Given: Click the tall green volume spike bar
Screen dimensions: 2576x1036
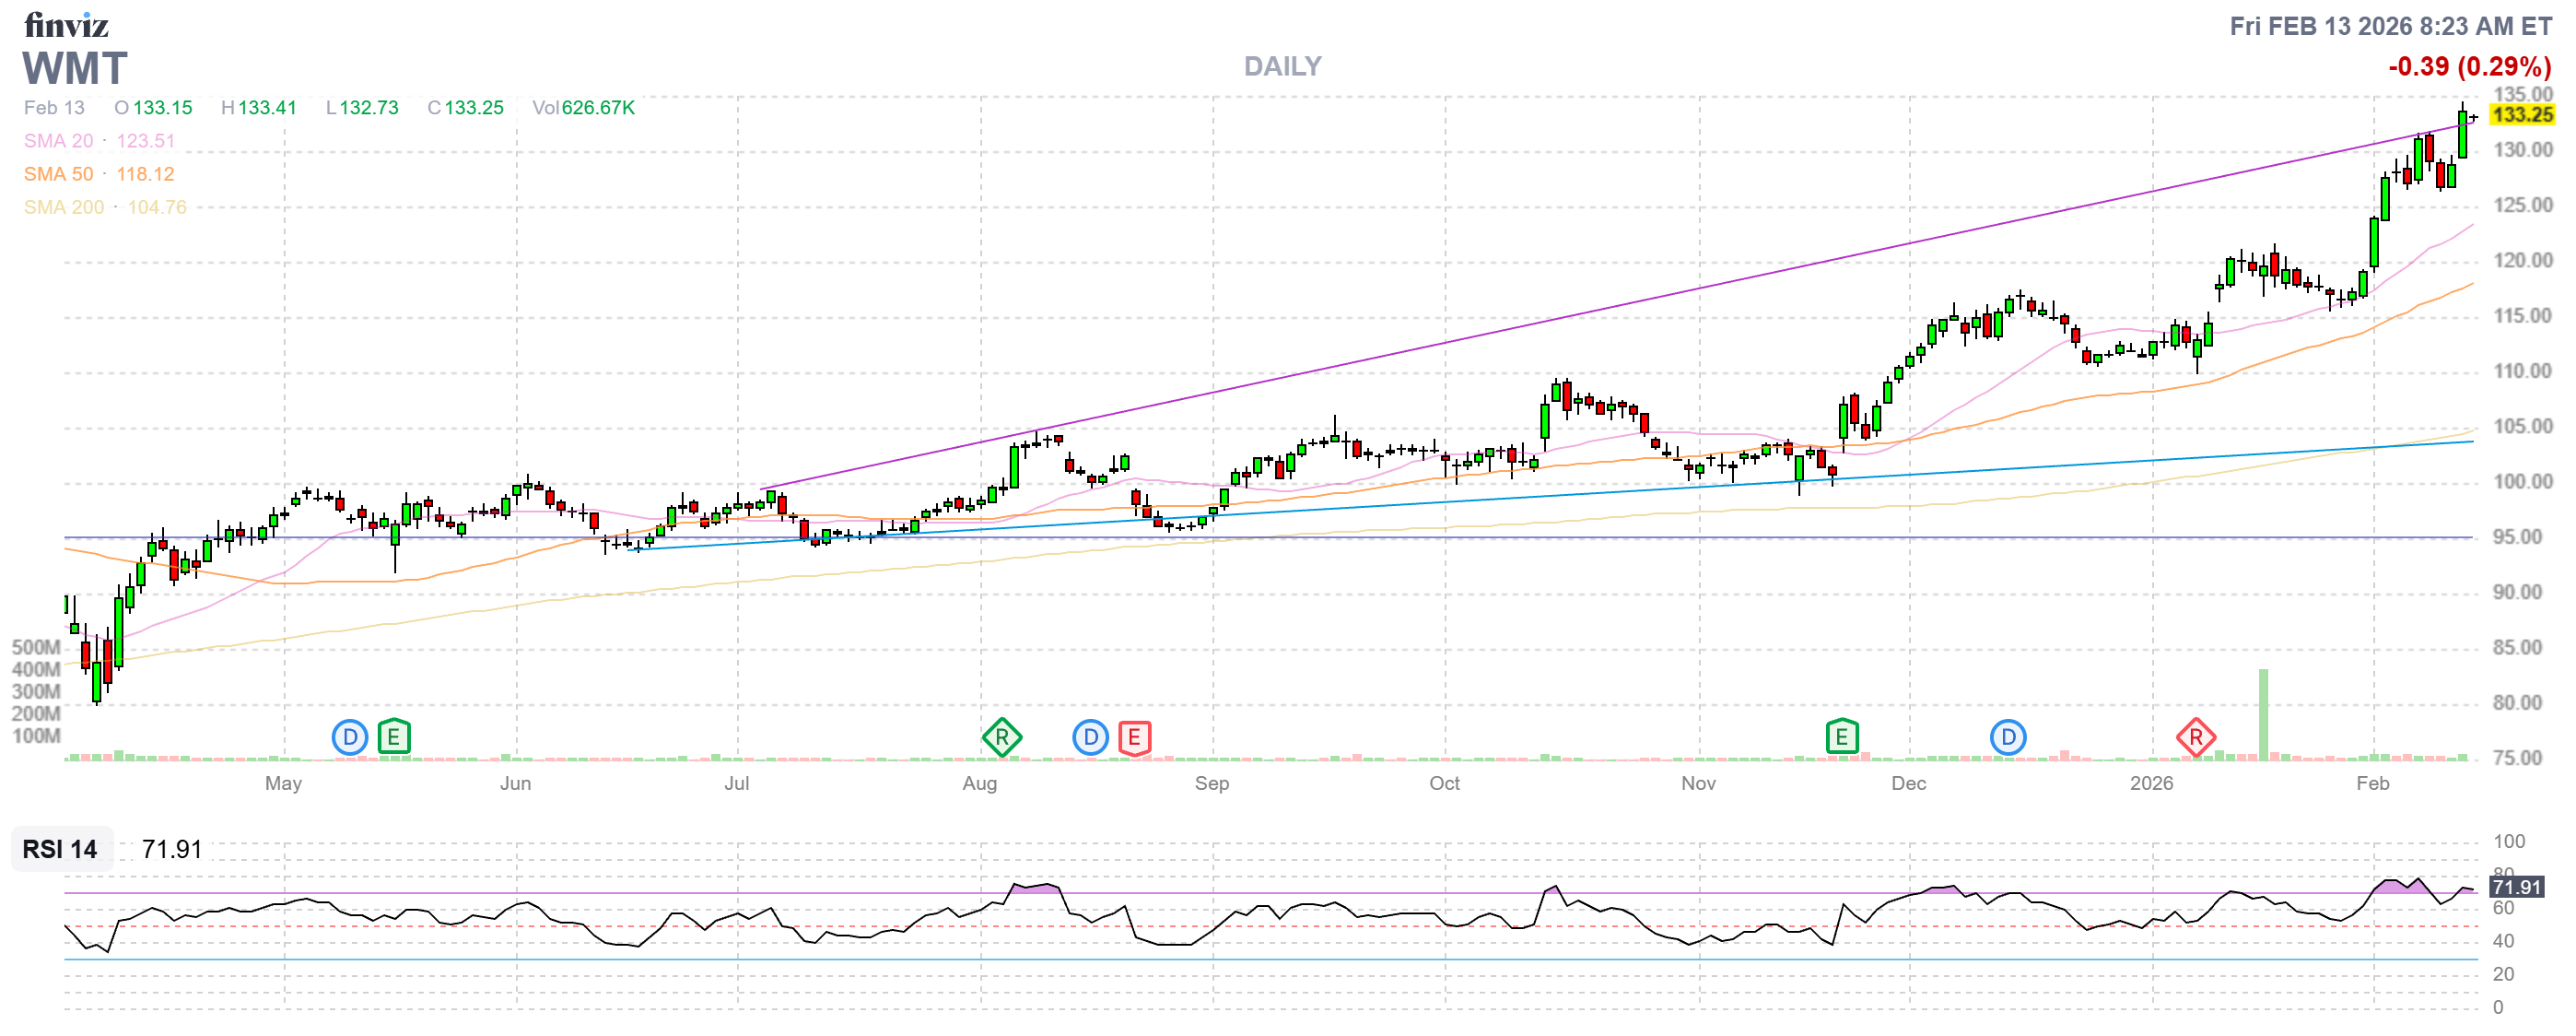Looking at the screenshot, I should pos(2263,714).
